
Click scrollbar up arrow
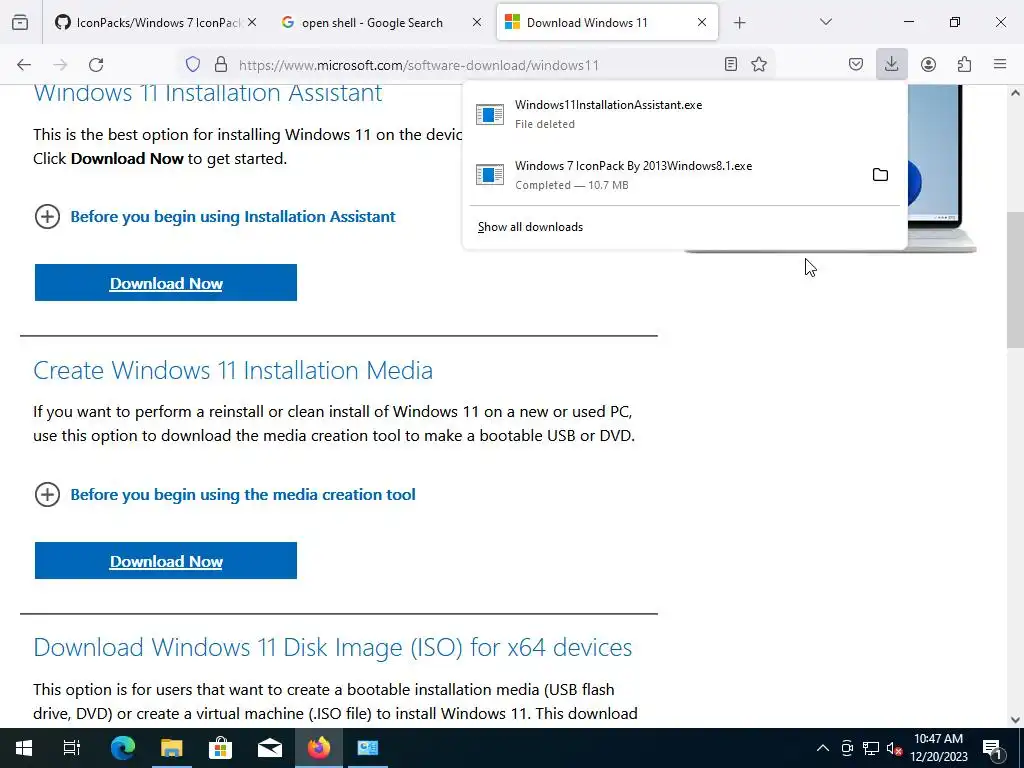1015,93
